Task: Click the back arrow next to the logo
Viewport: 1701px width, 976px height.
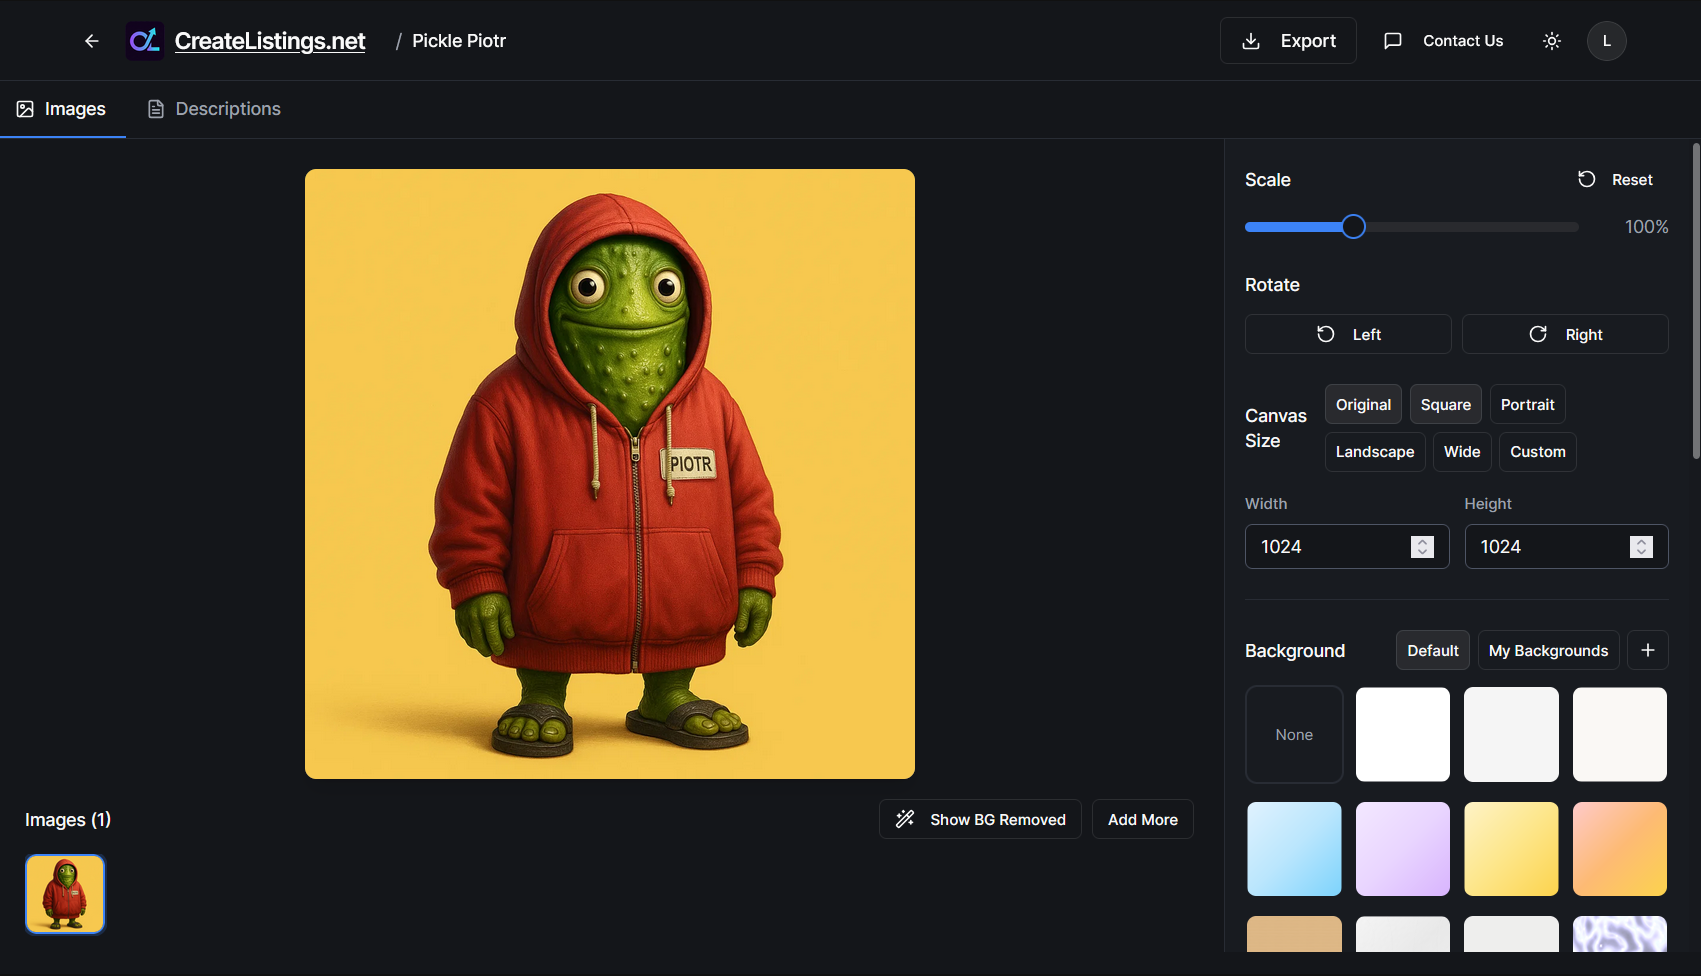Action: [x=91, y=40]
